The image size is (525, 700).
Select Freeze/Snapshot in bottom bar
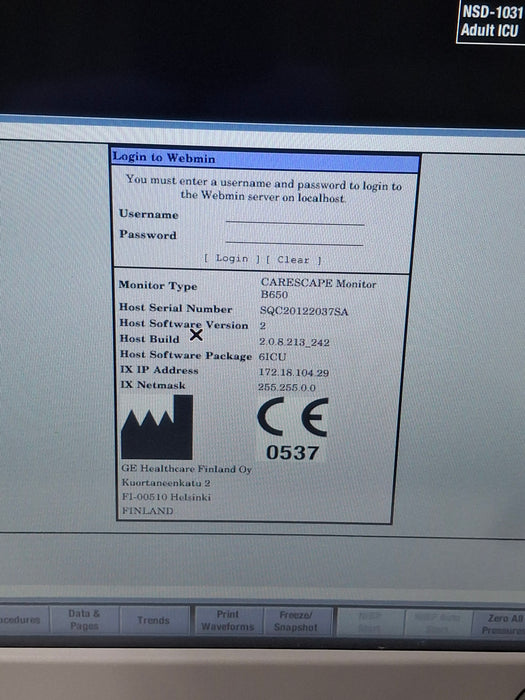(x=296, y=621)
